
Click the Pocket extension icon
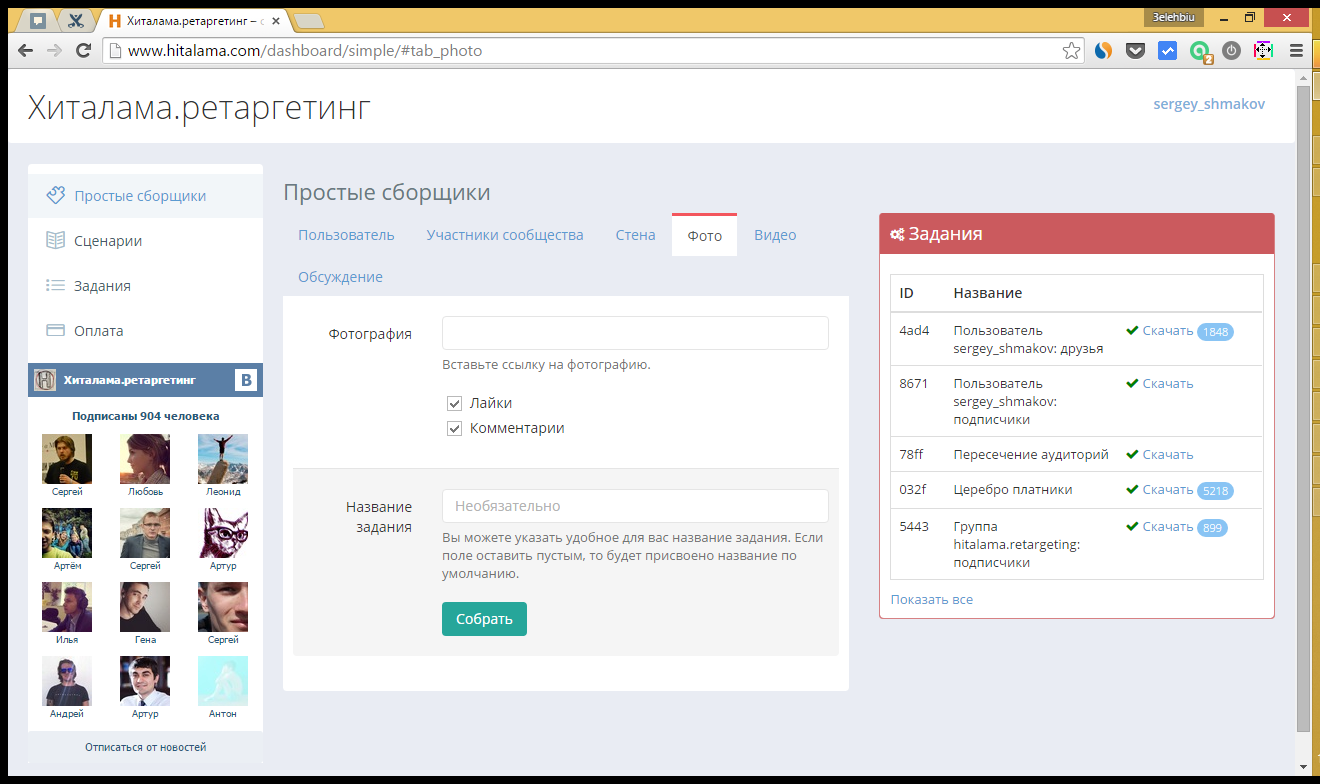pos(1135,50)
